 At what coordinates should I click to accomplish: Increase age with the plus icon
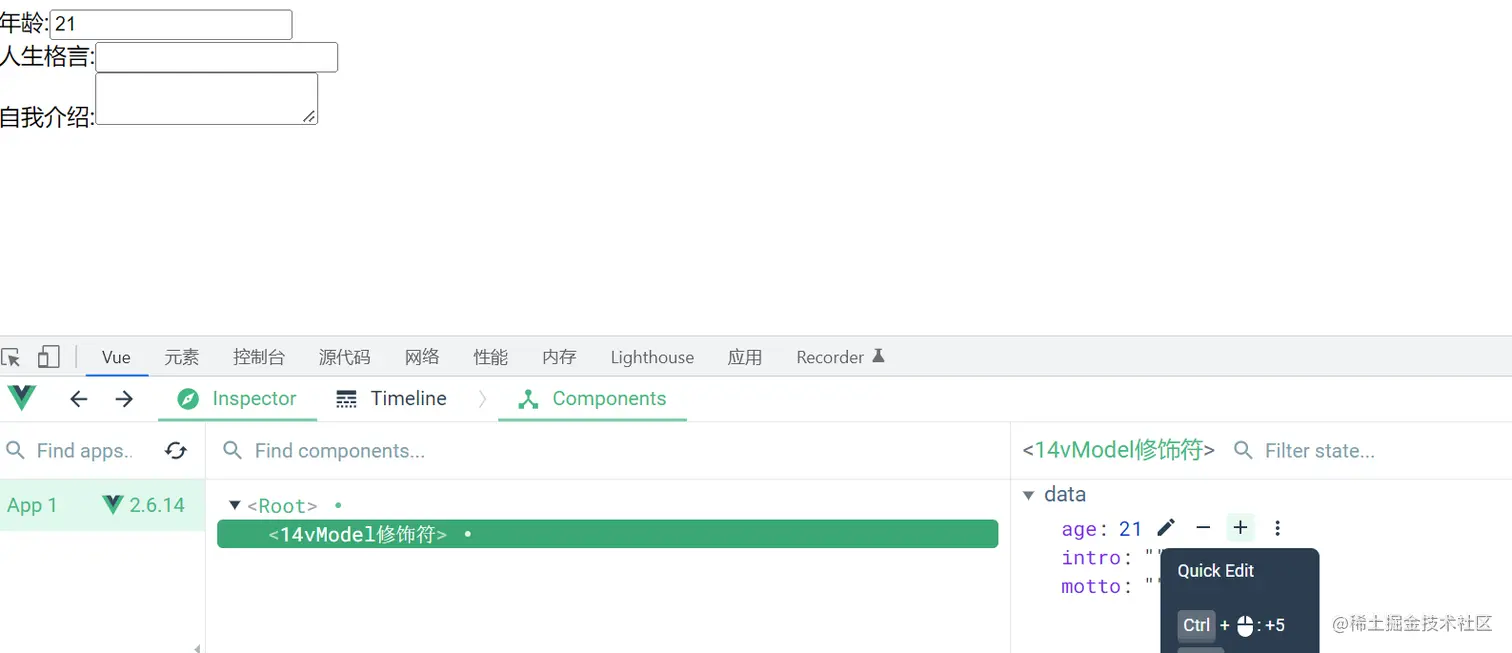[x=1240, y=528]
